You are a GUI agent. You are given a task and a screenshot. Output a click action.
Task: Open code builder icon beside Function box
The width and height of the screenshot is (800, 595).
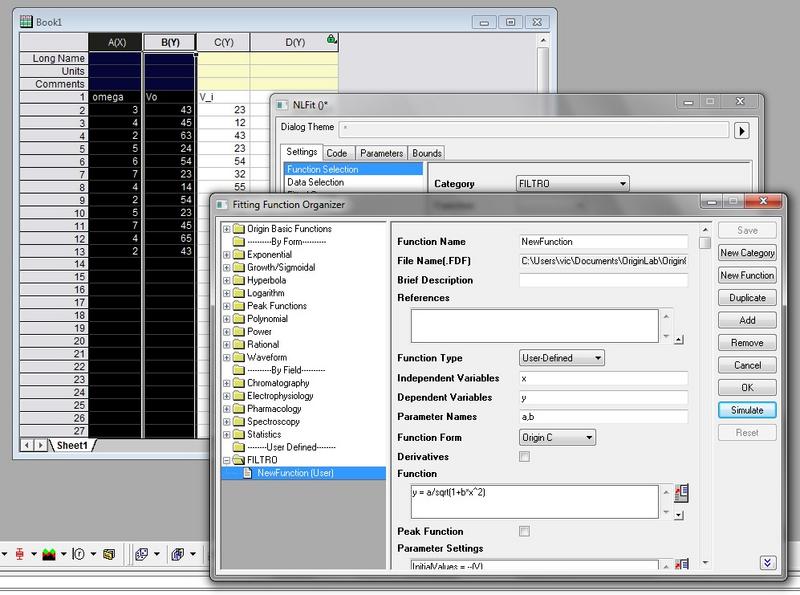[683, 493]
